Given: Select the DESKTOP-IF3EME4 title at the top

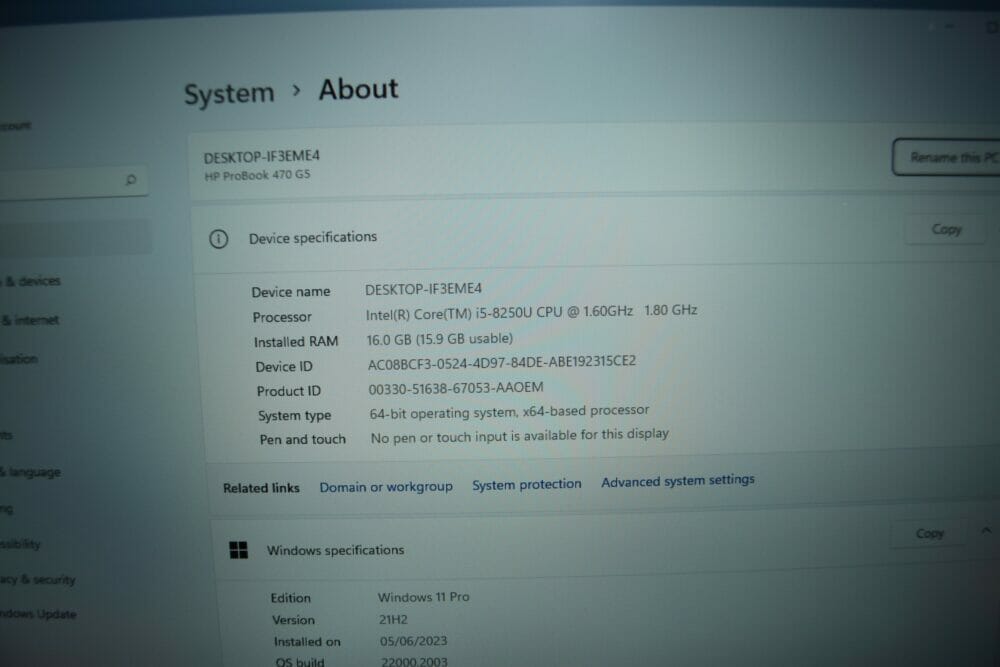Looking at the screenshot, I should click(261, 156).
